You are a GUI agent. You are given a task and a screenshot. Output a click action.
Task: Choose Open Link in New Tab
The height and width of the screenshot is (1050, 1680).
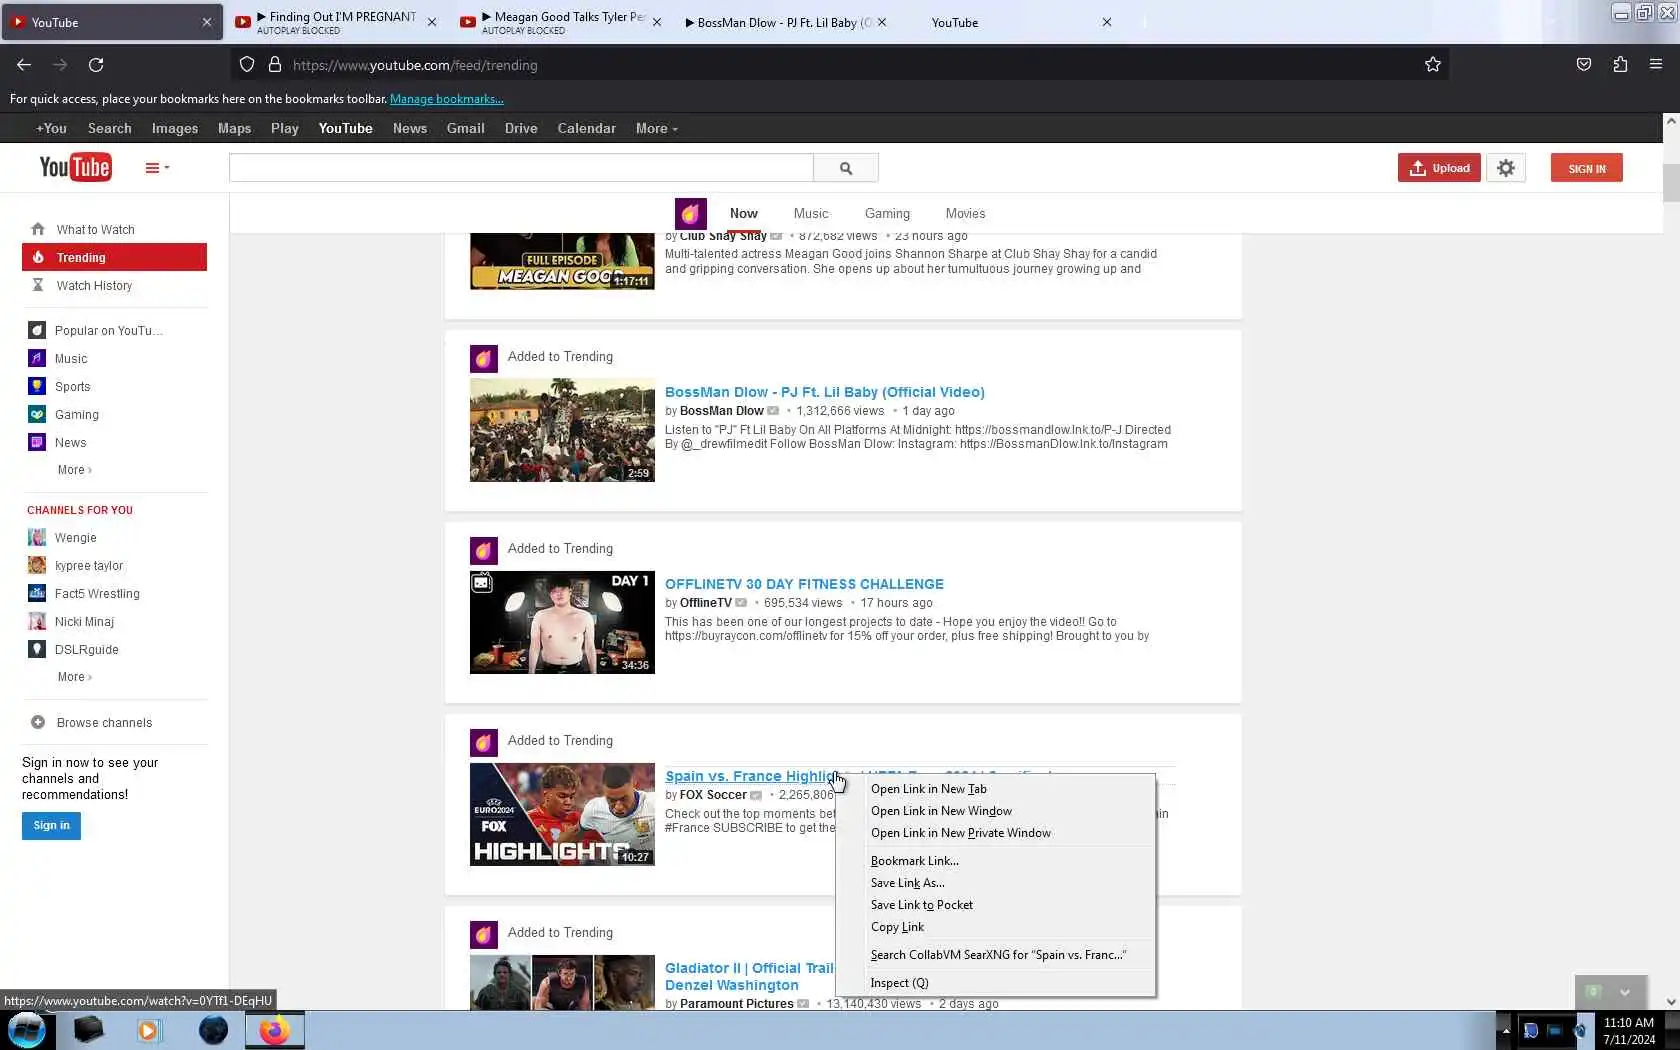[995, 789]
